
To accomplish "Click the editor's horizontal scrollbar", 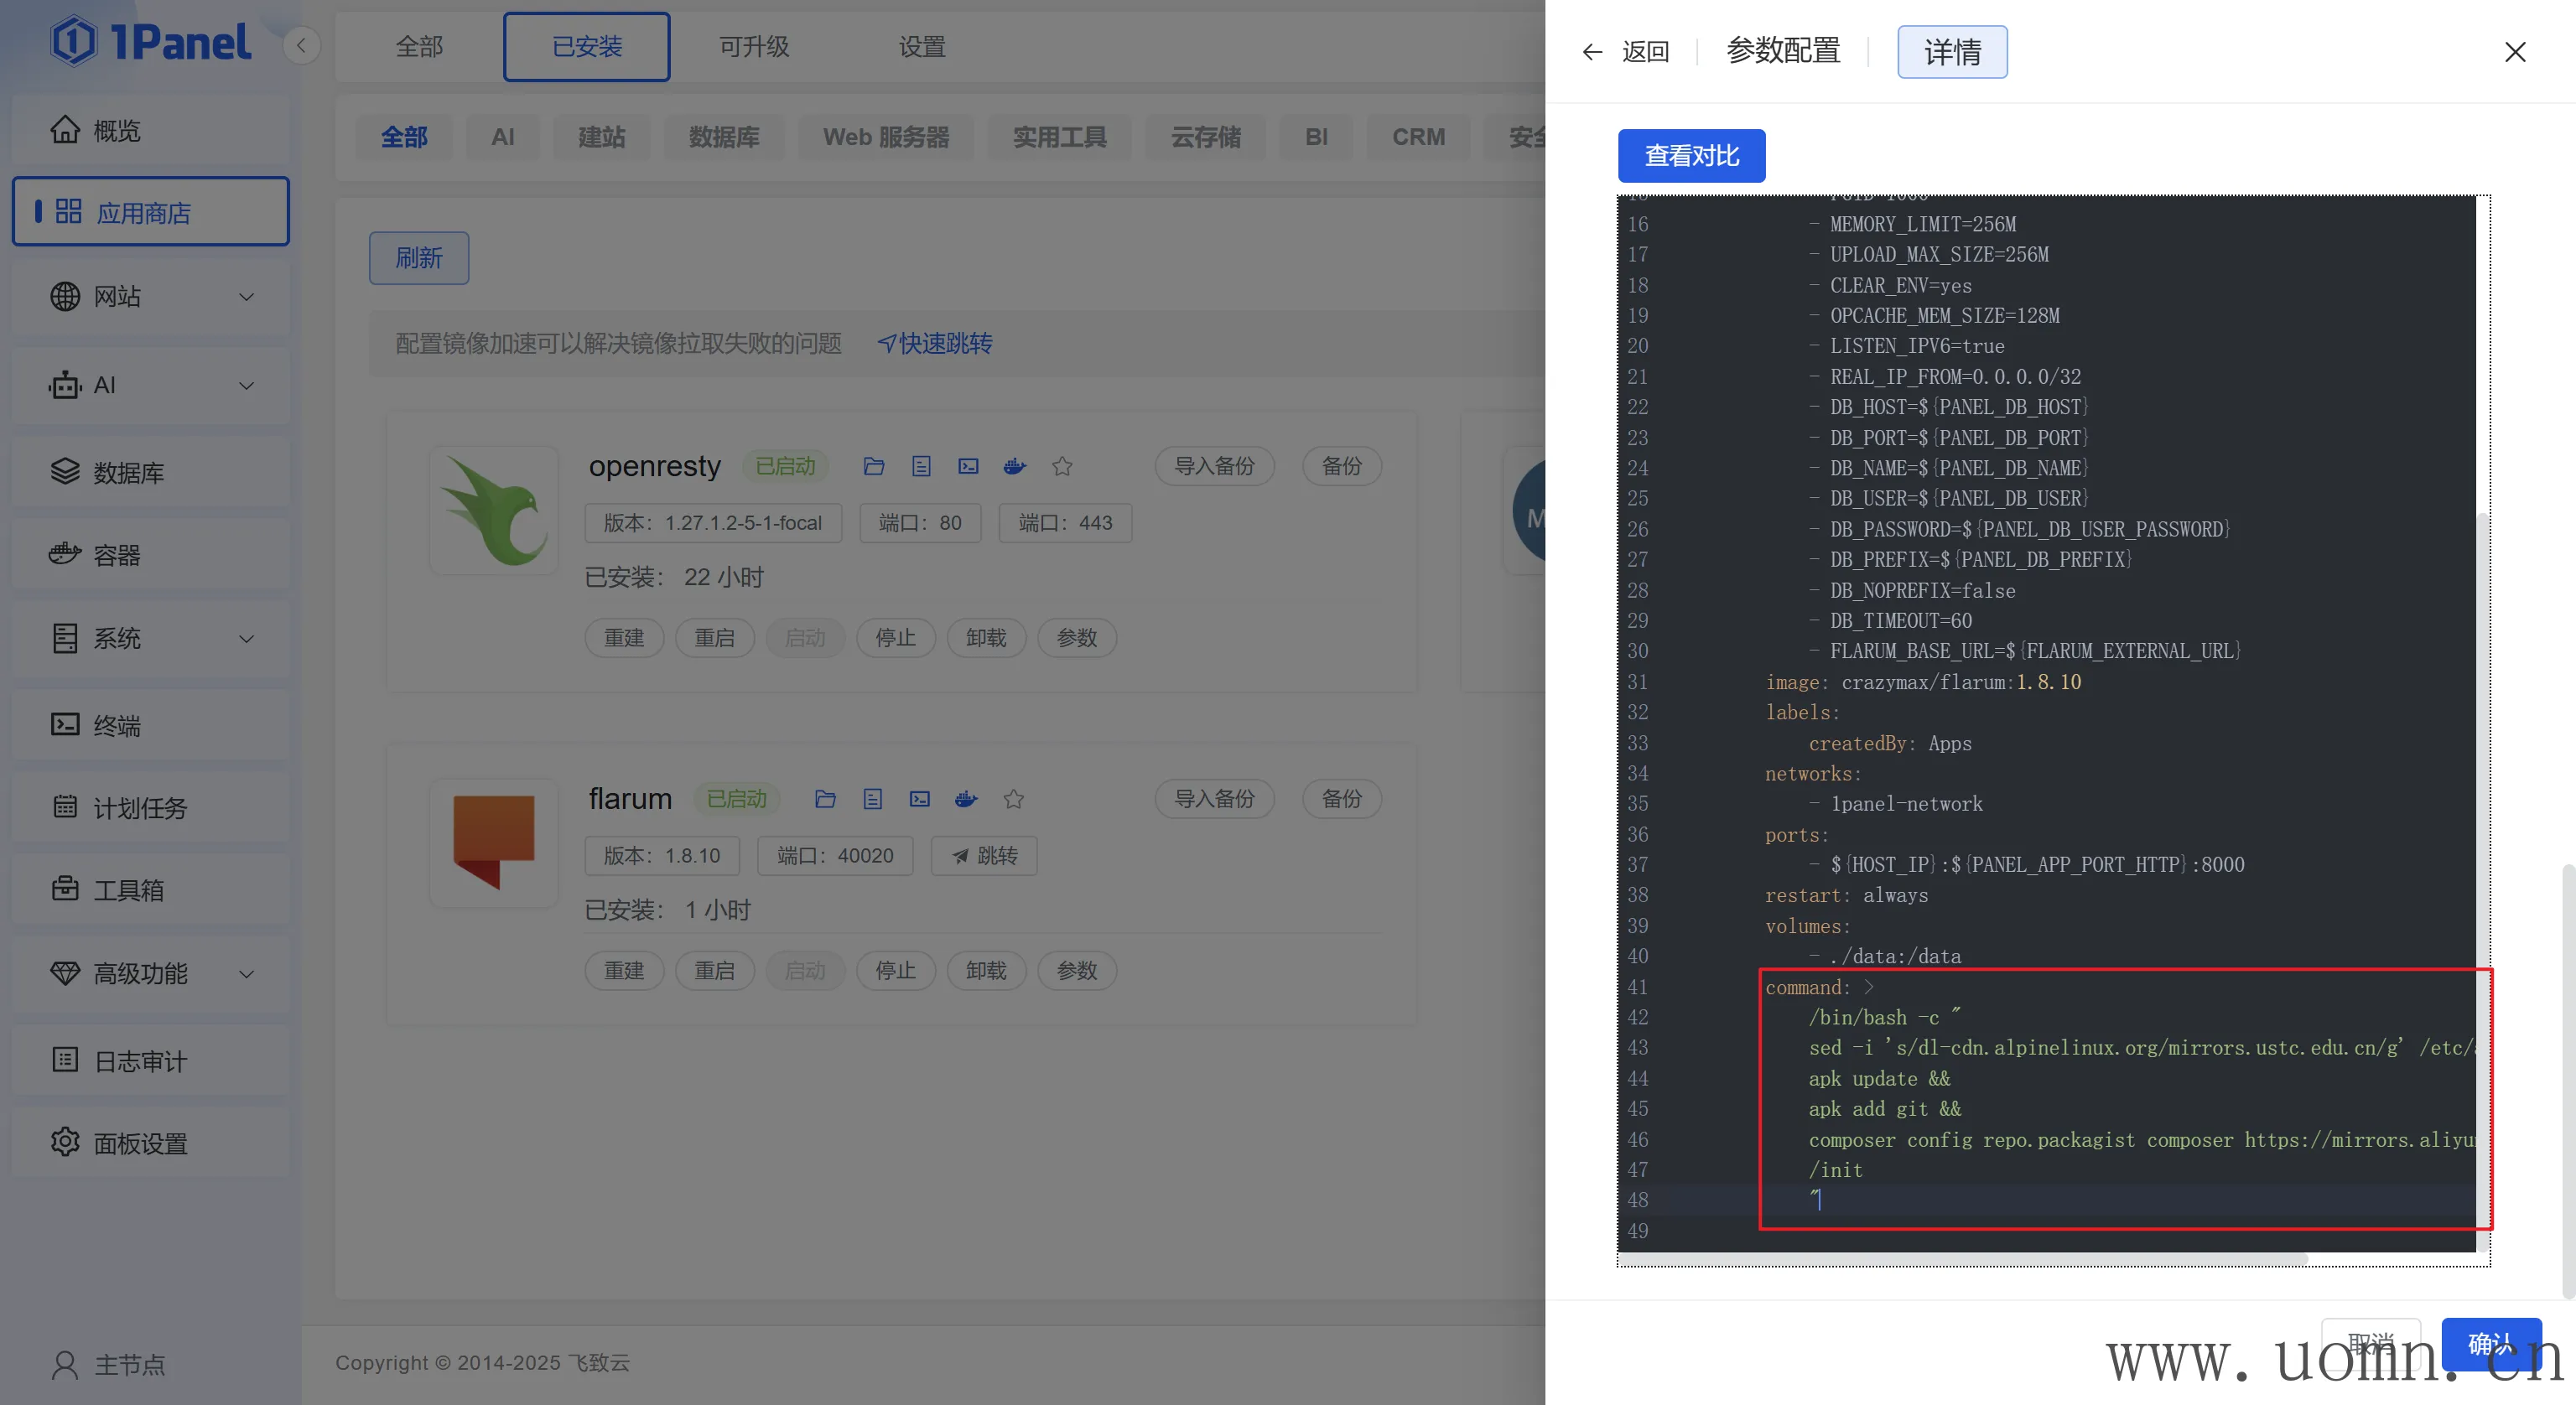I will [1960, 1258].
